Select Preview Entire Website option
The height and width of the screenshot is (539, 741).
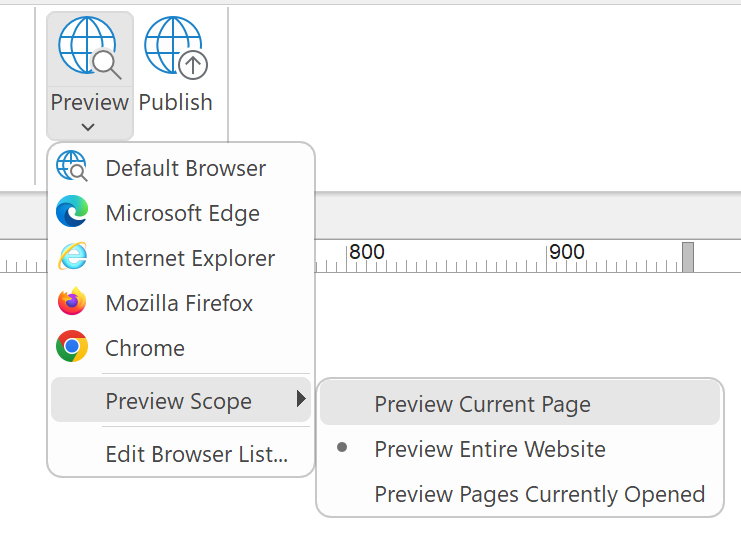(x=520, y=449)
